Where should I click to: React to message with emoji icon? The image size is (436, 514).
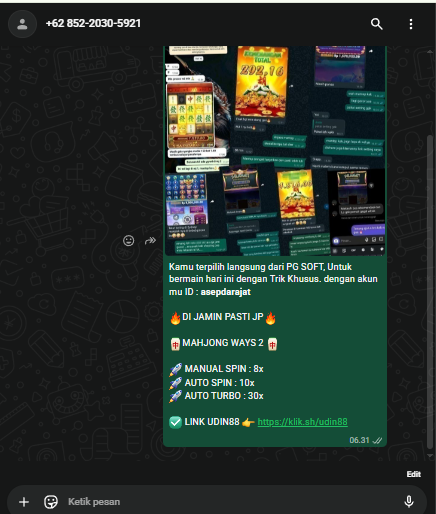point(129,240)
